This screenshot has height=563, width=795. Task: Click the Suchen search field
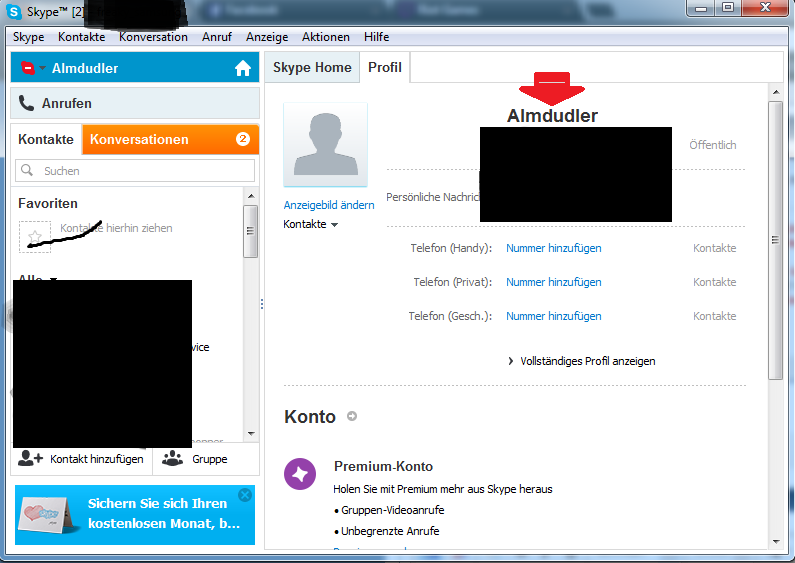(135, 171)
